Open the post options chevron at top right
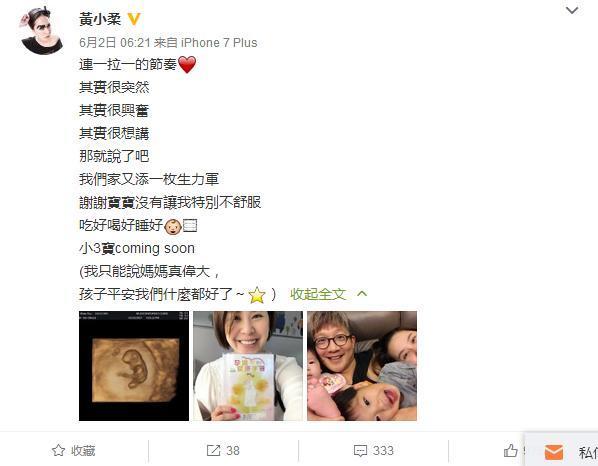The image size is (598, 466). pyautogui.click(x=572, y=10)
